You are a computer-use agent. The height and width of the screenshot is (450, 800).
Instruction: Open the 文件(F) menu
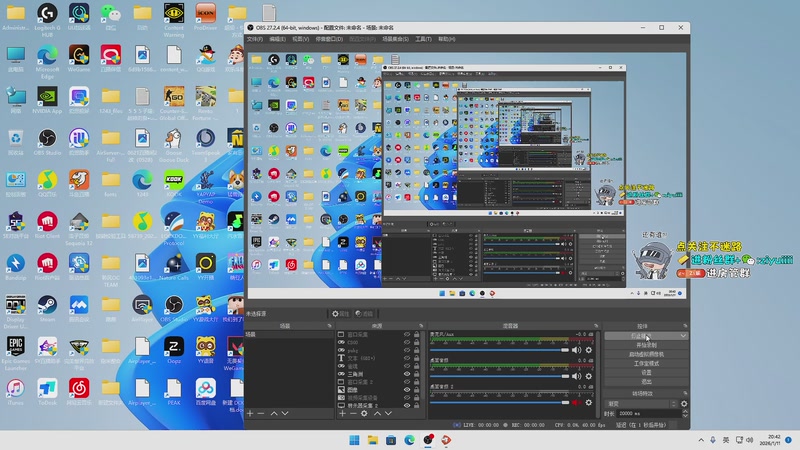[x=255, y=39]
